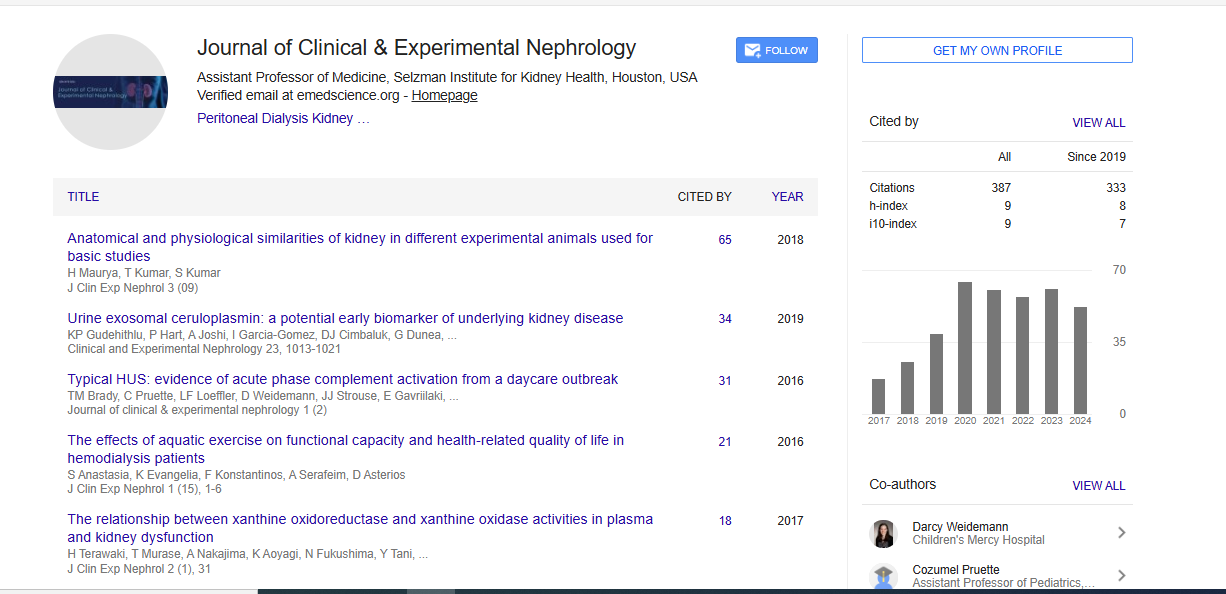Open the Typical HUS daycare outbreak article
The image size is (1226, 594).
pos(342,379)
